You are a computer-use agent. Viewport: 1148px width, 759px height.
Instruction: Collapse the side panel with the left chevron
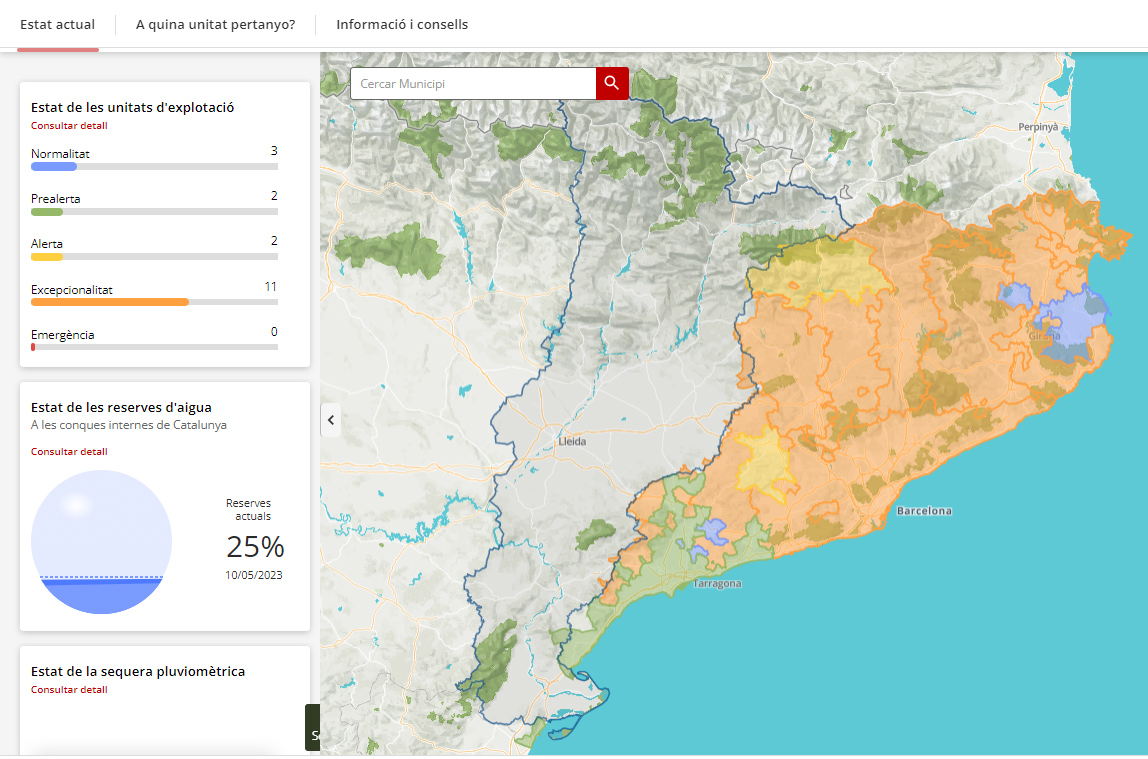click(330, 419)
